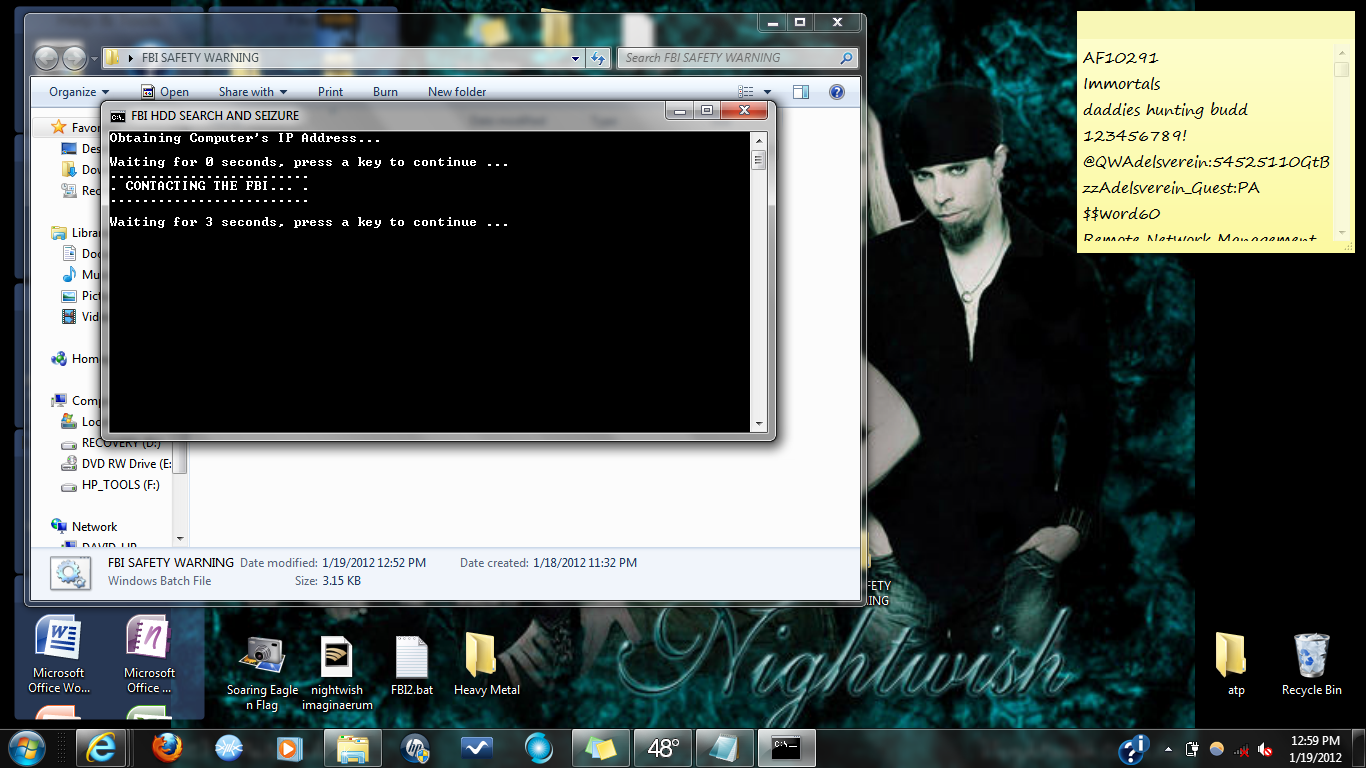The height and width of the screenshot is (768, 1366).
Task: Click Print in the Explorer toolbar
Action: 330,92
